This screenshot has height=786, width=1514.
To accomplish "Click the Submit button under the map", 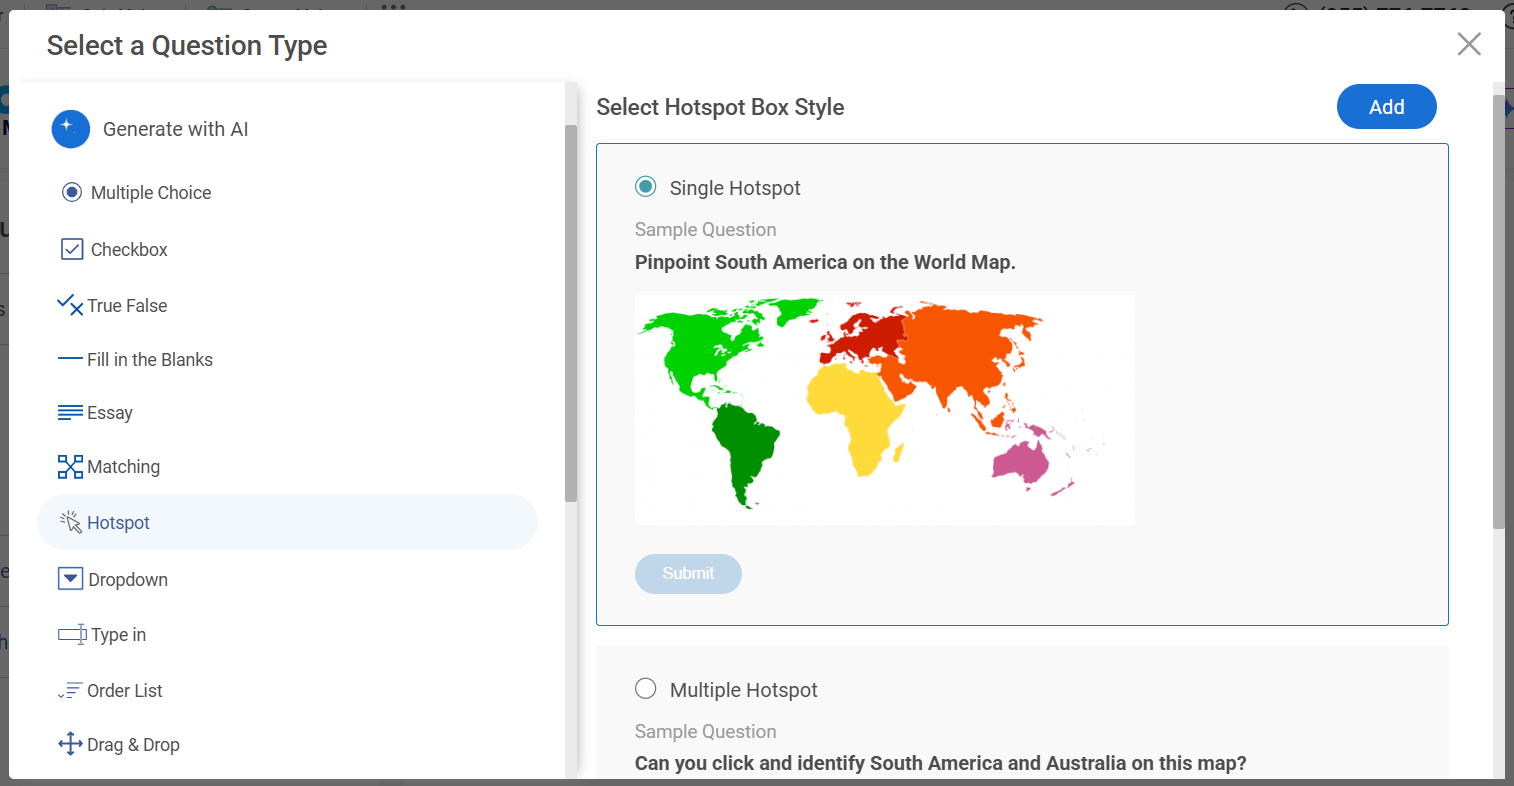I will pyautogui.click(x=688, y=574).
